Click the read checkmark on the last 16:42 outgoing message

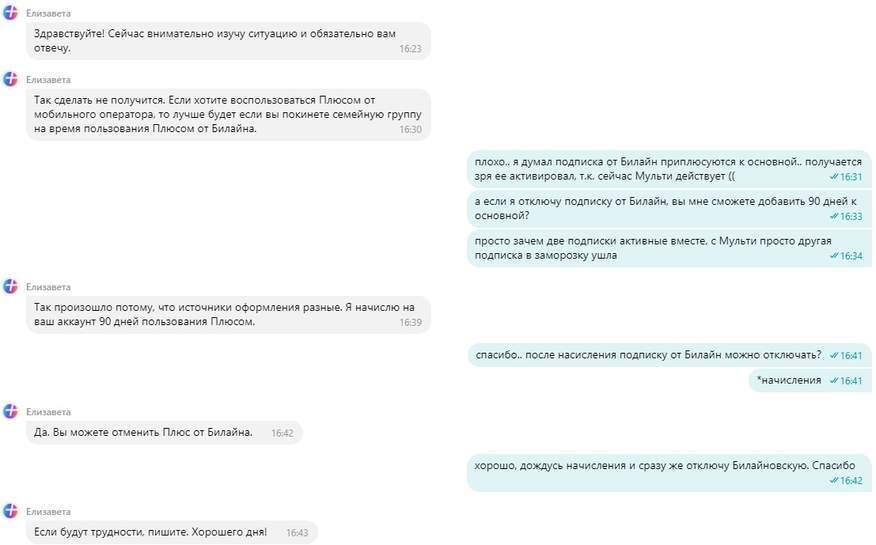(834, 481)
